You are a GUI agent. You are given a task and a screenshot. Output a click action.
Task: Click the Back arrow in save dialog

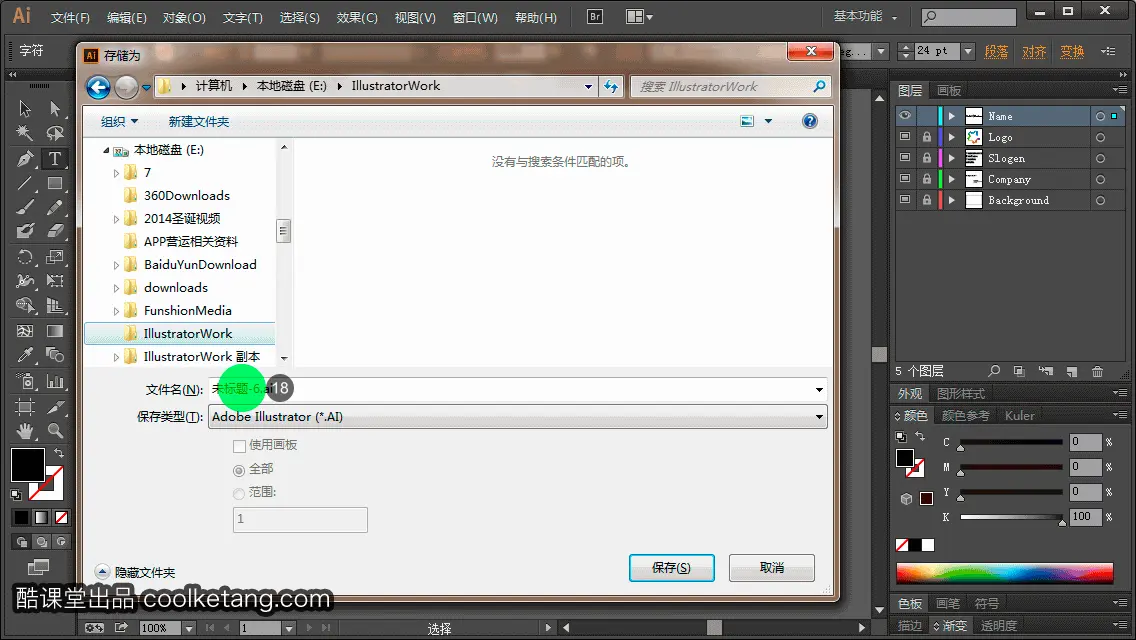[x=99, y=87]
